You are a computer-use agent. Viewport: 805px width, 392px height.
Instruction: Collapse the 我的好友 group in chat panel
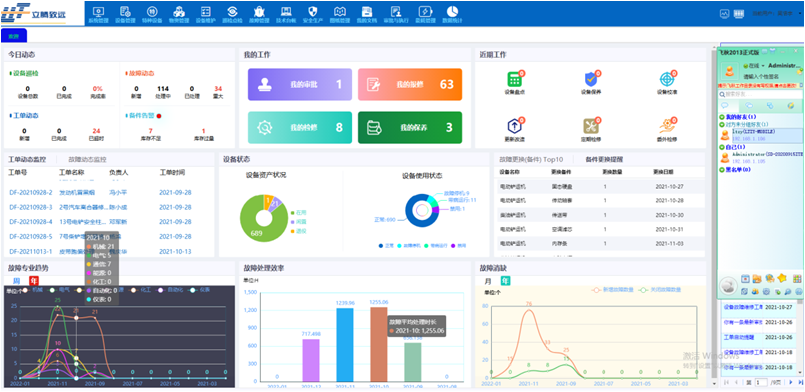[x=737, y=117]
